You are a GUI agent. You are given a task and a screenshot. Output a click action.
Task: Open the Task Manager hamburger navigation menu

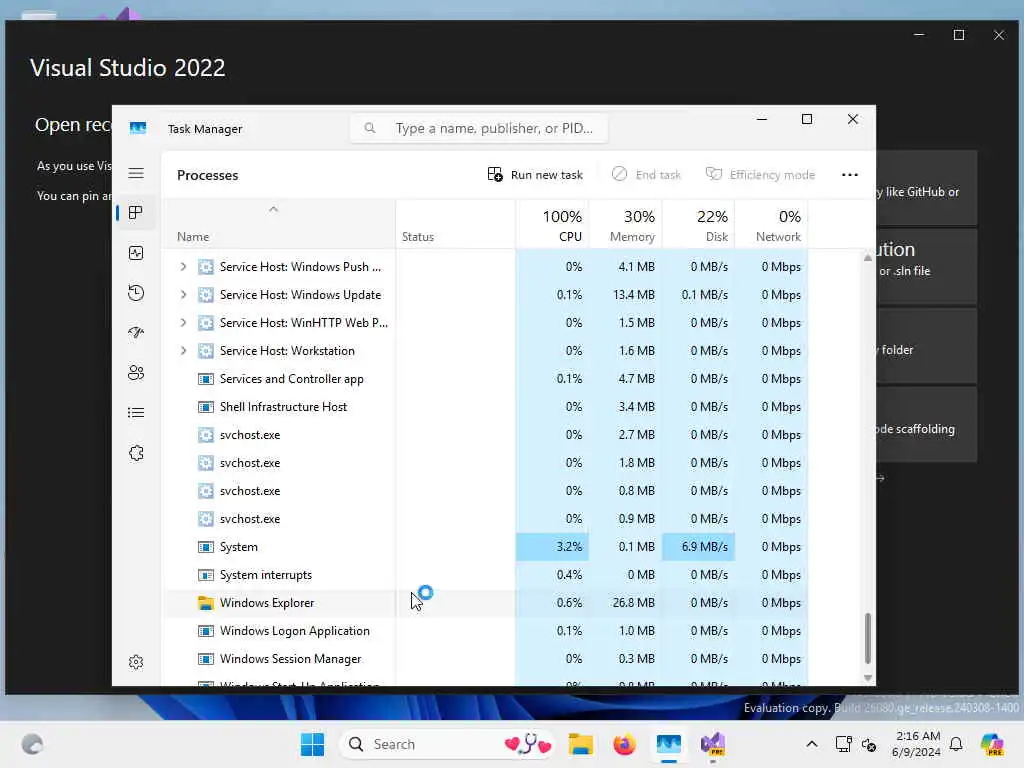point(136,173)
